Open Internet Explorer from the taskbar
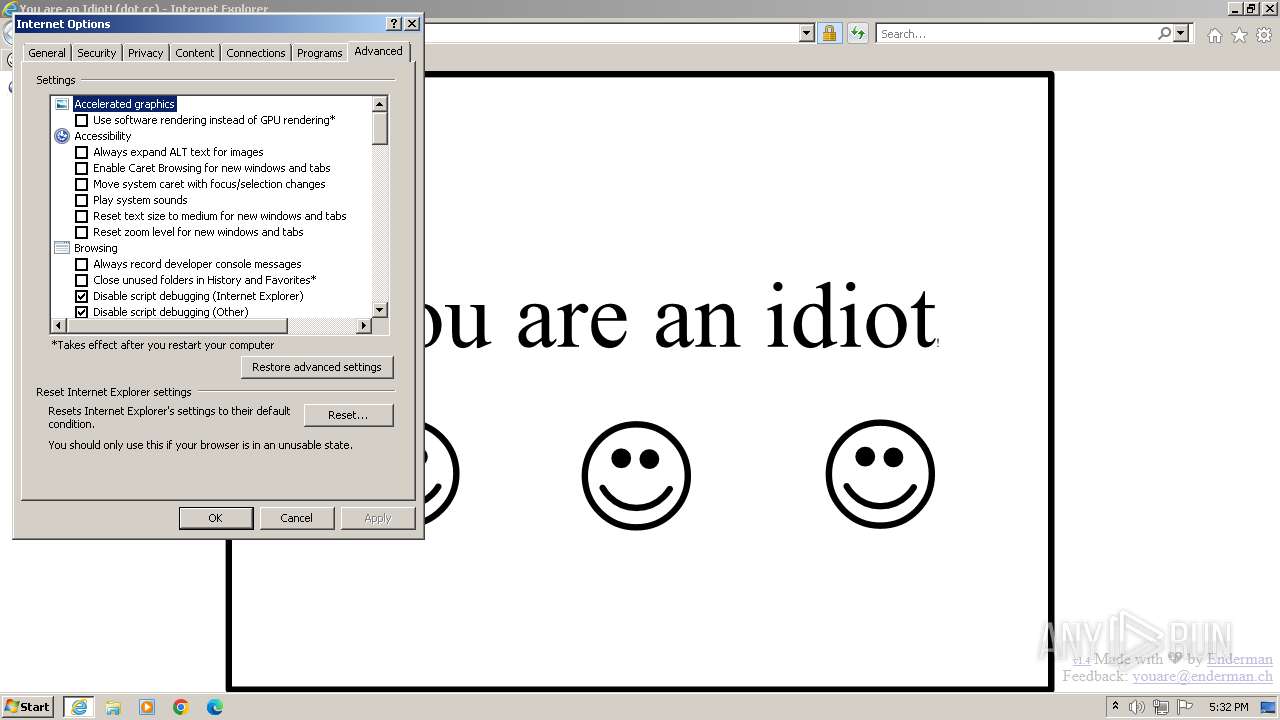Image resolution: width=1280 pixels, height=720 pixels. click(79, 707)
